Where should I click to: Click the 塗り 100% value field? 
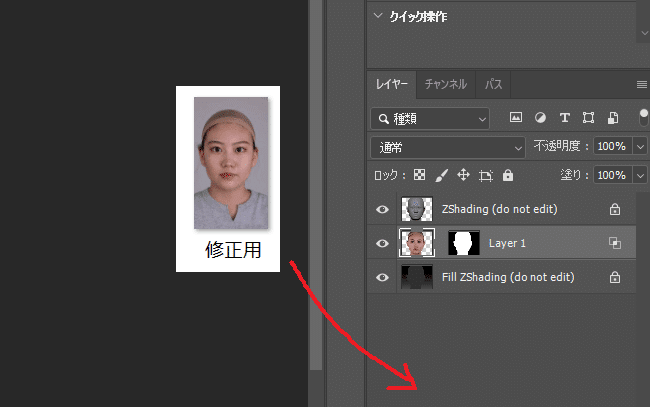click(x=612, y=175)
